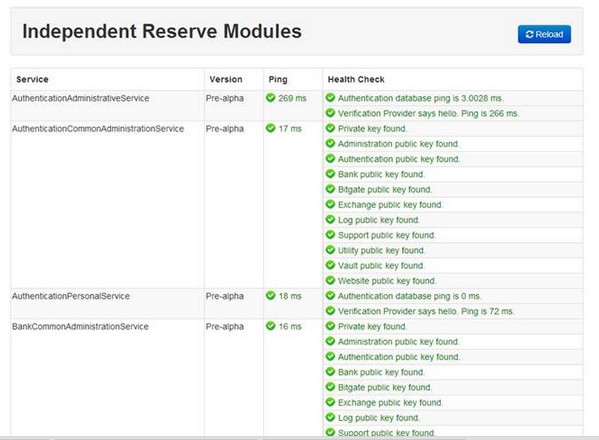
Task: Click check icon for 'Verification Provider says hello. Ping is 266 ms'
Action: 330,113
